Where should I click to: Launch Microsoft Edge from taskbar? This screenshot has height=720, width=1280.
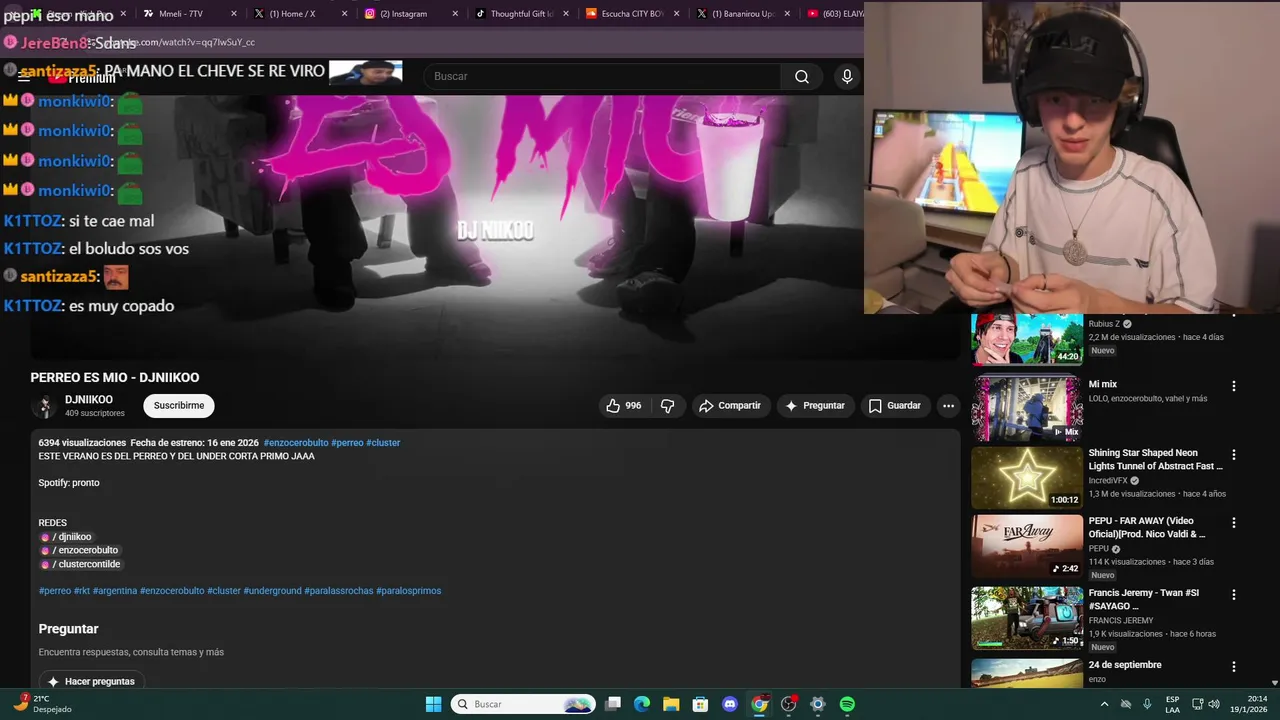point(642,704)
